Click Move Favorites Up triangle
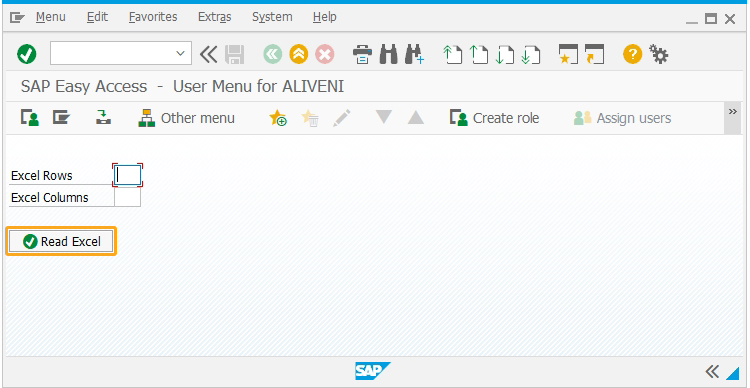Screen dimensions: 750x388 tap(416, 118)
